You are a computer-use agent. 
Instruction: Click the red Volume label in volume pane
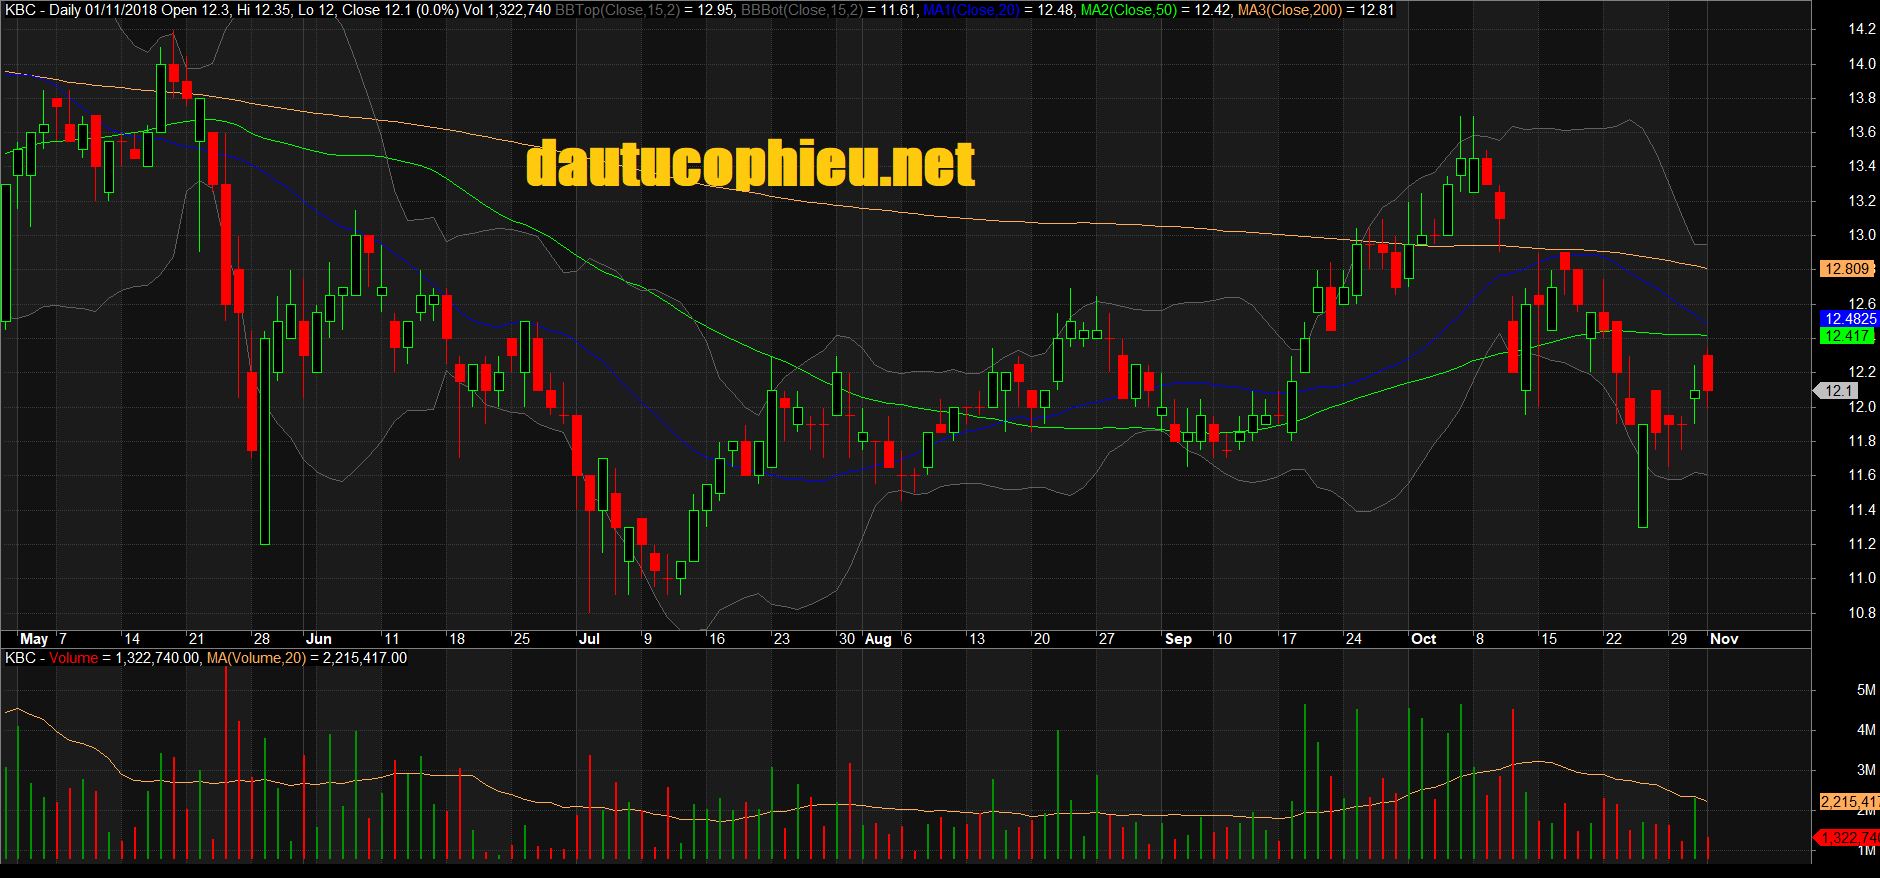[x=73, y=658]
